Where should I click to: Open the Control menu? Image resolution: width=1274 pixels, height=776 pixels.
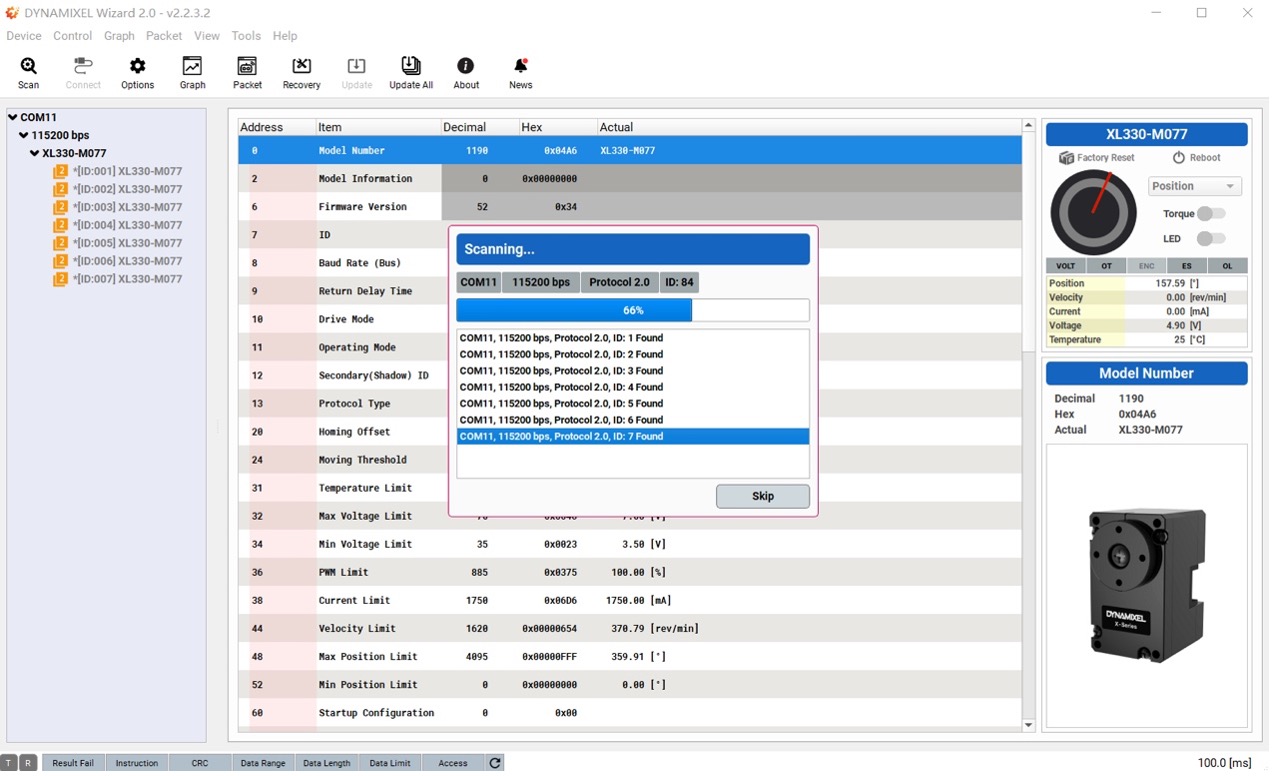pos(73,36)
